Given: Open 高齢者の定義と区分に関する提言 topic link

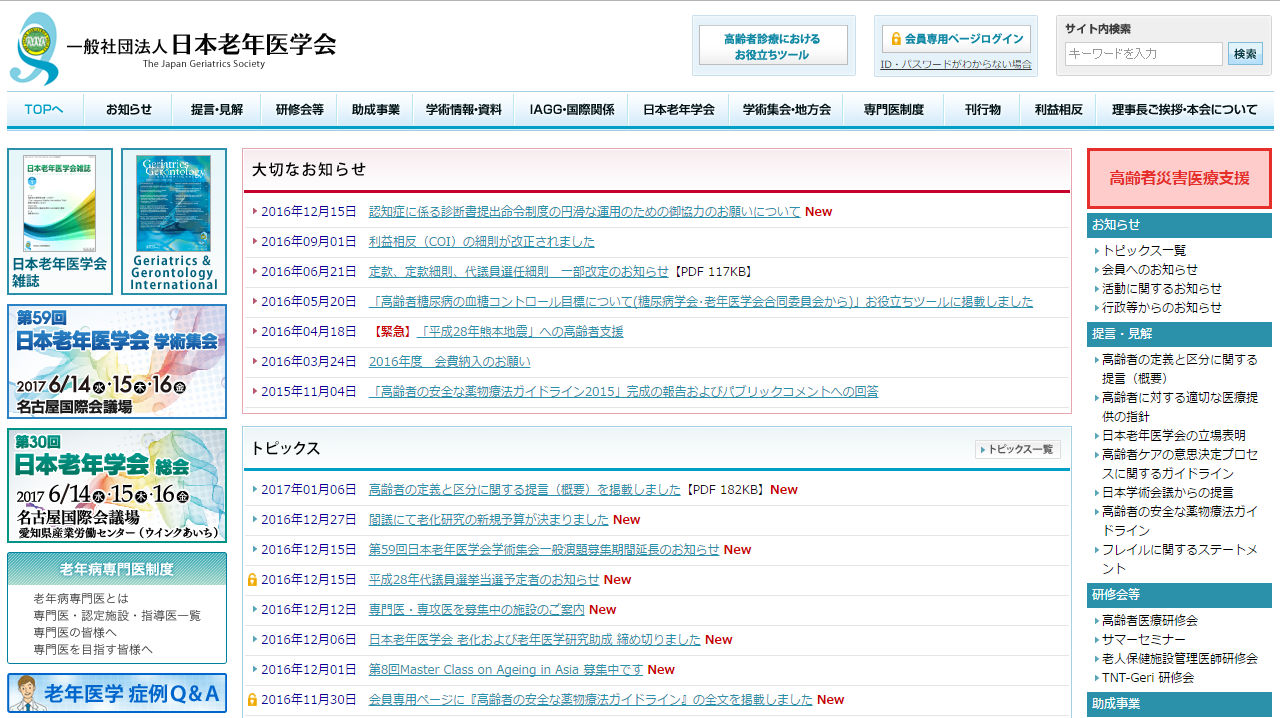Looking at the screenshot, I should point(525,490).
